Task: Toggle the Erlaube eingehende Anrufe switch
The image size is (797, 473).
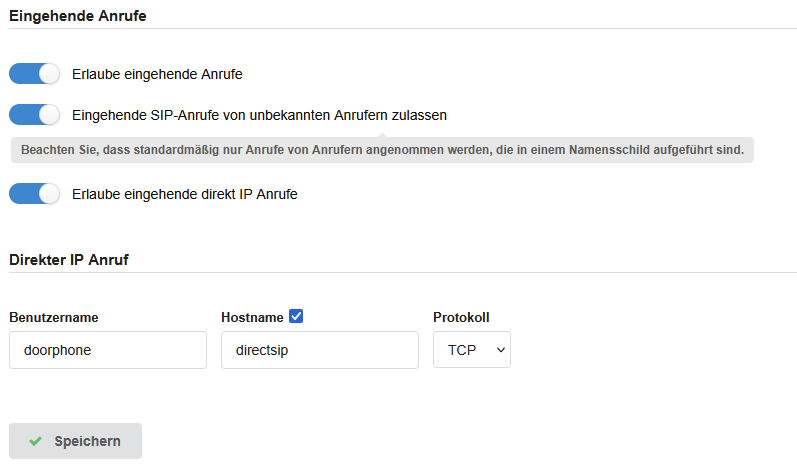Action: coord(34,74)
